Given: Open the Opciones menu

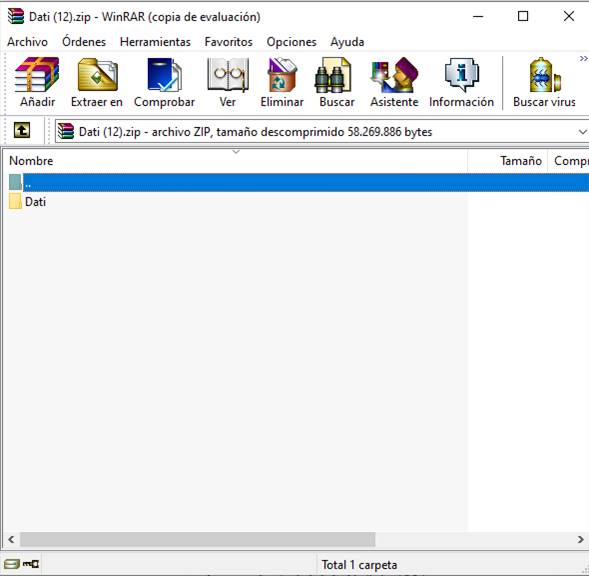Looking at the screenshot, I should pos(291,42).
